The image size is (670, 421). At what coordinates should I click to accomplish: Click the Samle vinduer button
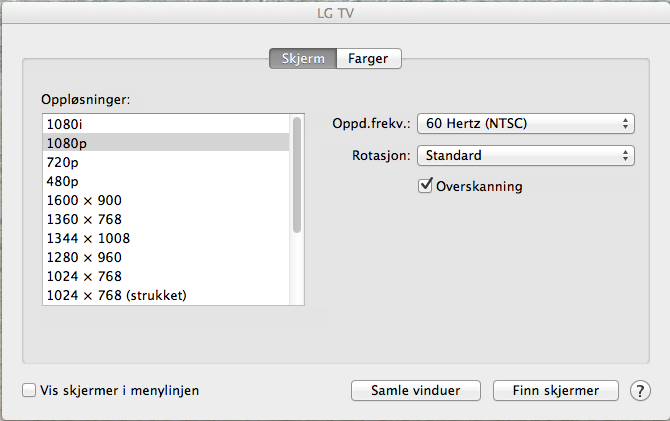(416, 391)
